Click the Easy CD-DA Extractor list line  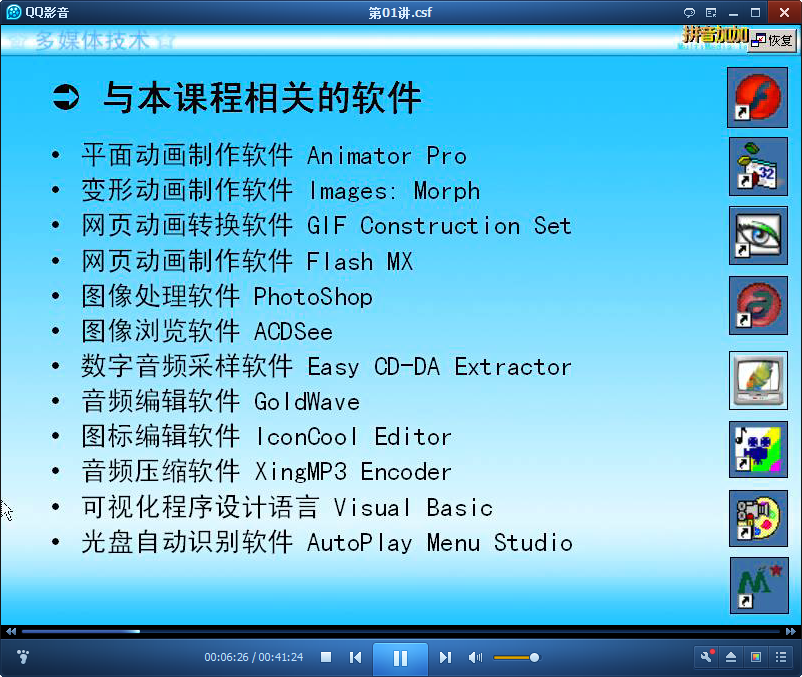[326, 366]
